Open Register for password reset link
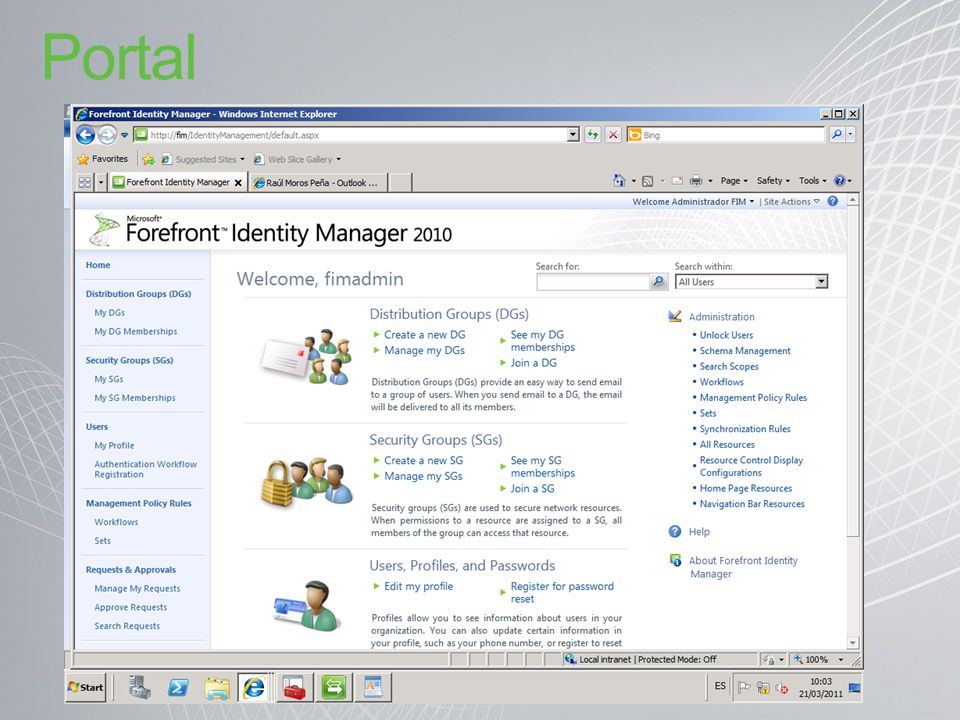This screenshot has width=960, height=720. pos(562,593)
